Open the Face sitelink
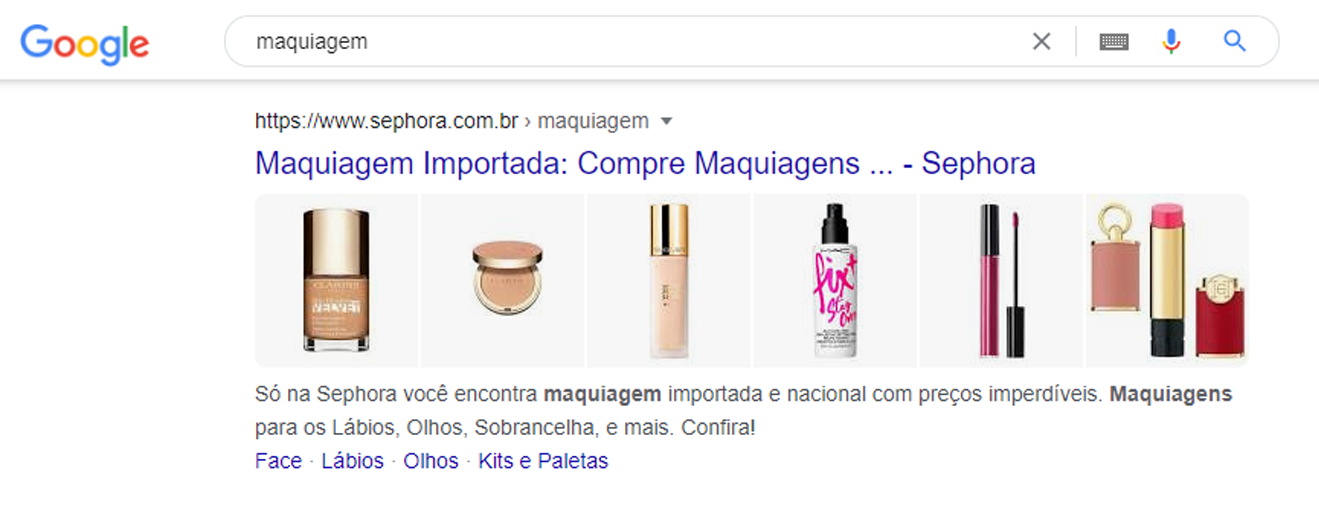Image resolution: width=1319 pixels, height=505 pixels. (x=278, y=461)
